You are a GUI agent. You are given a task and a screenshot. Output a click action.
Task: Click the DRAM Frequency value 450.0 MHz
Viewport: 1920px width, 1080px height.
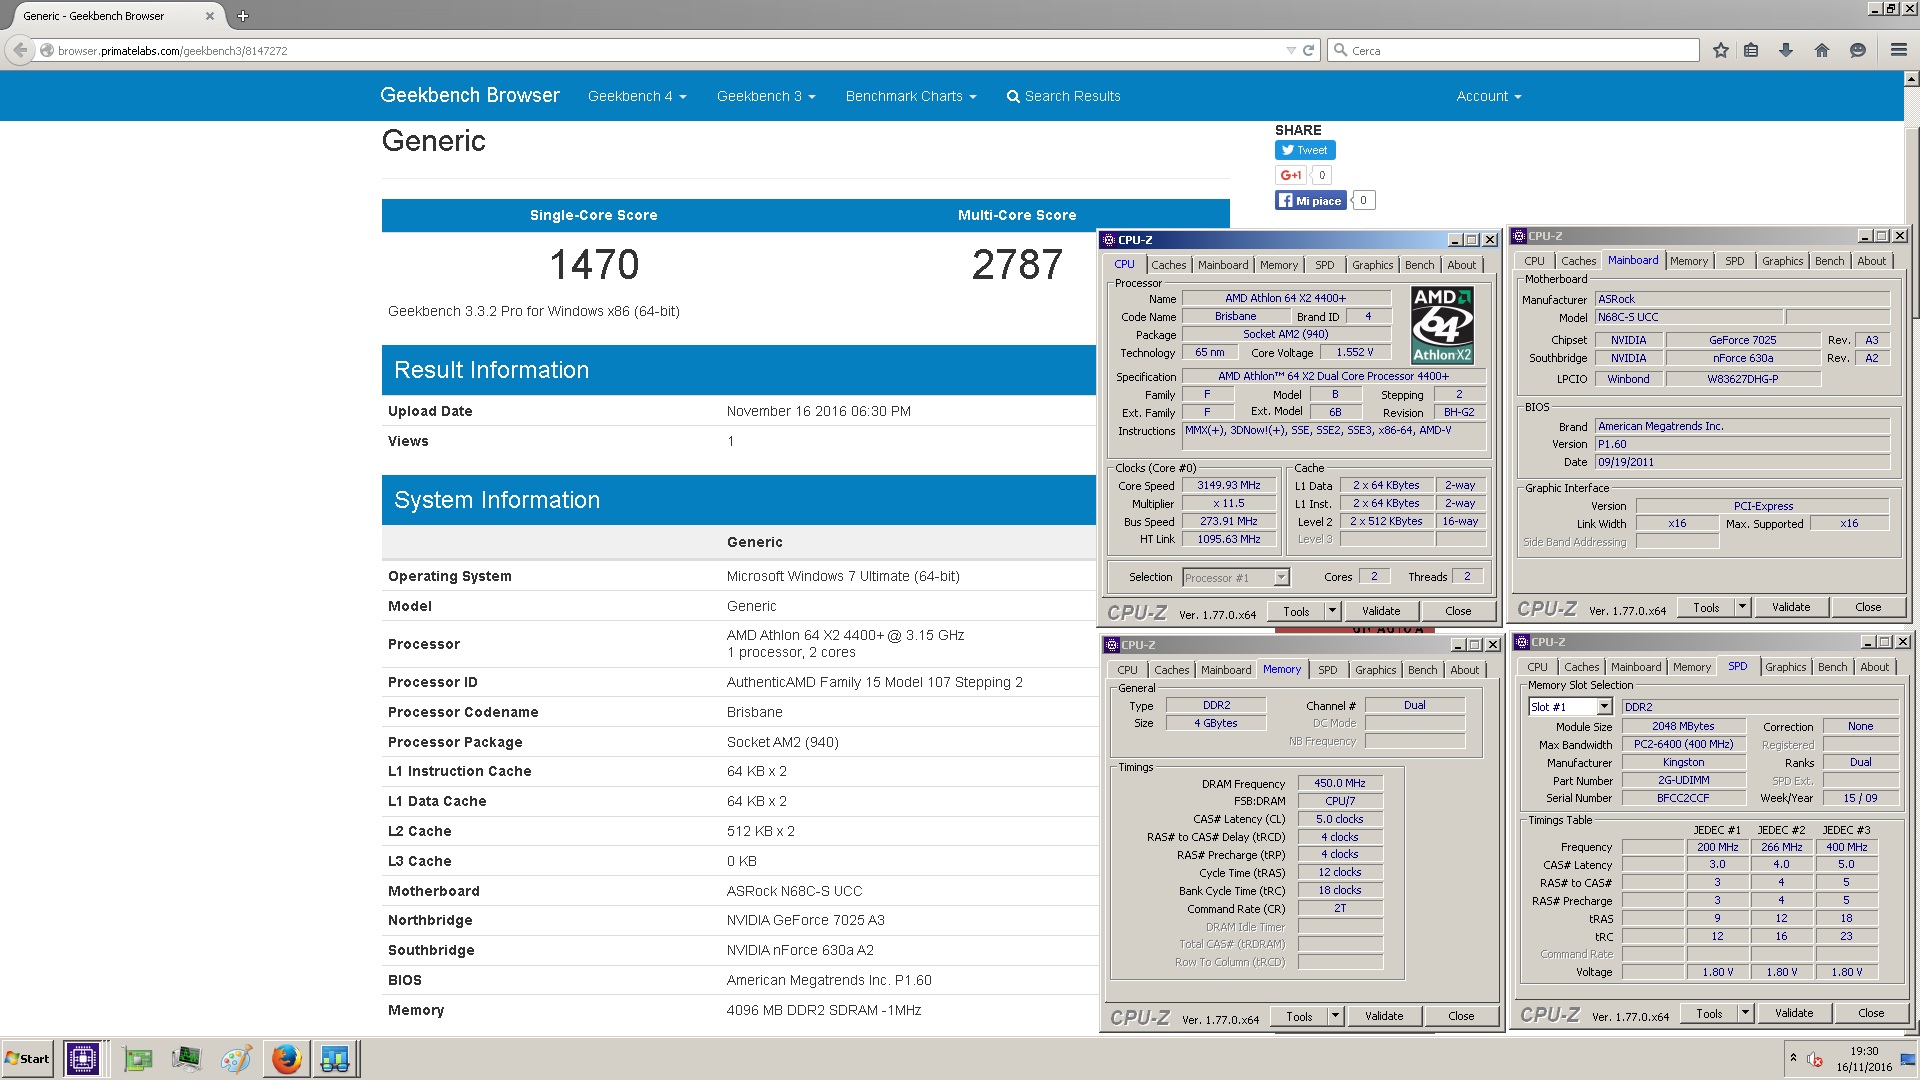1339,783
